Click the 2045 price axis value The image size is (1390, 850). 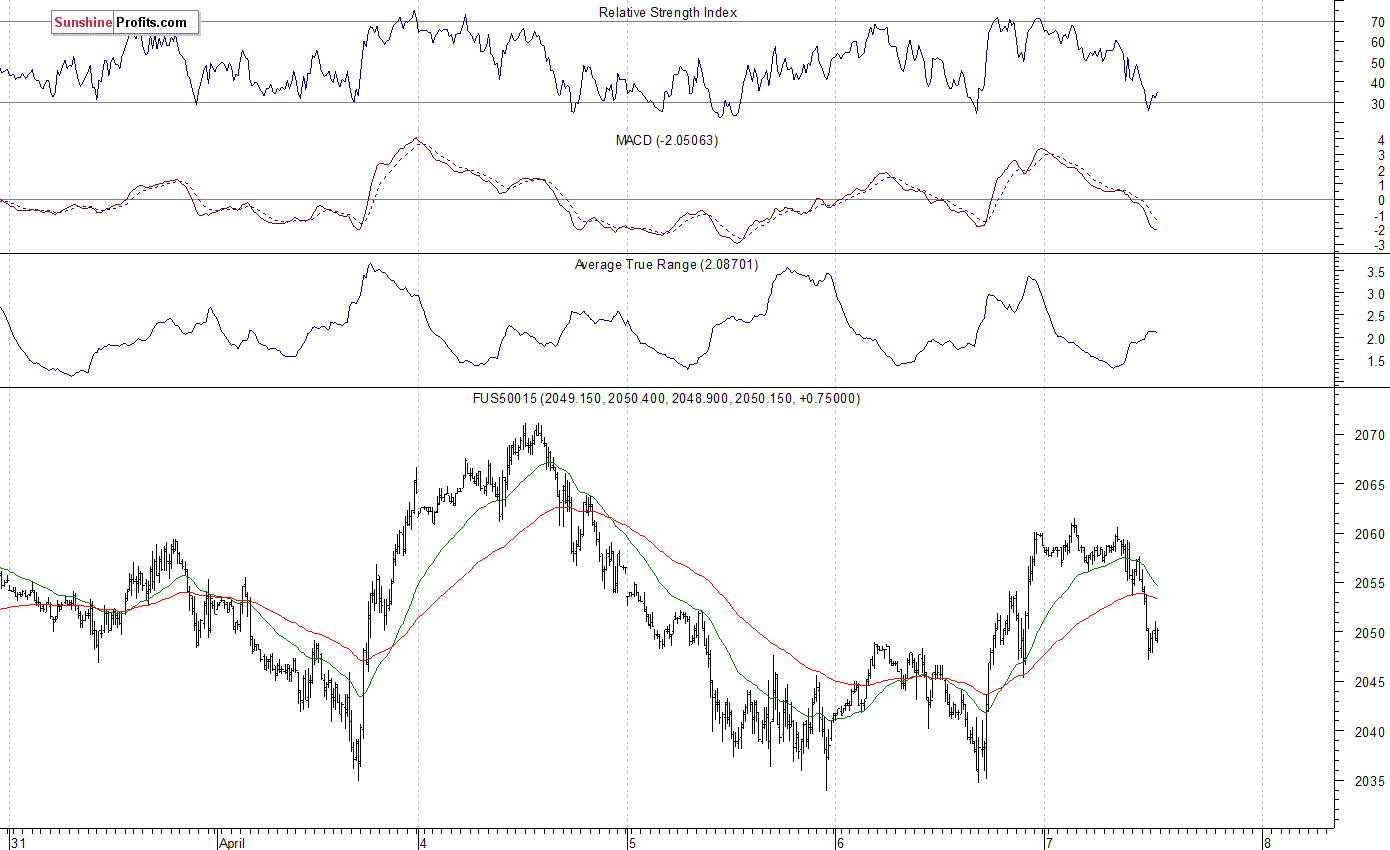click(x=1370, y=682)
